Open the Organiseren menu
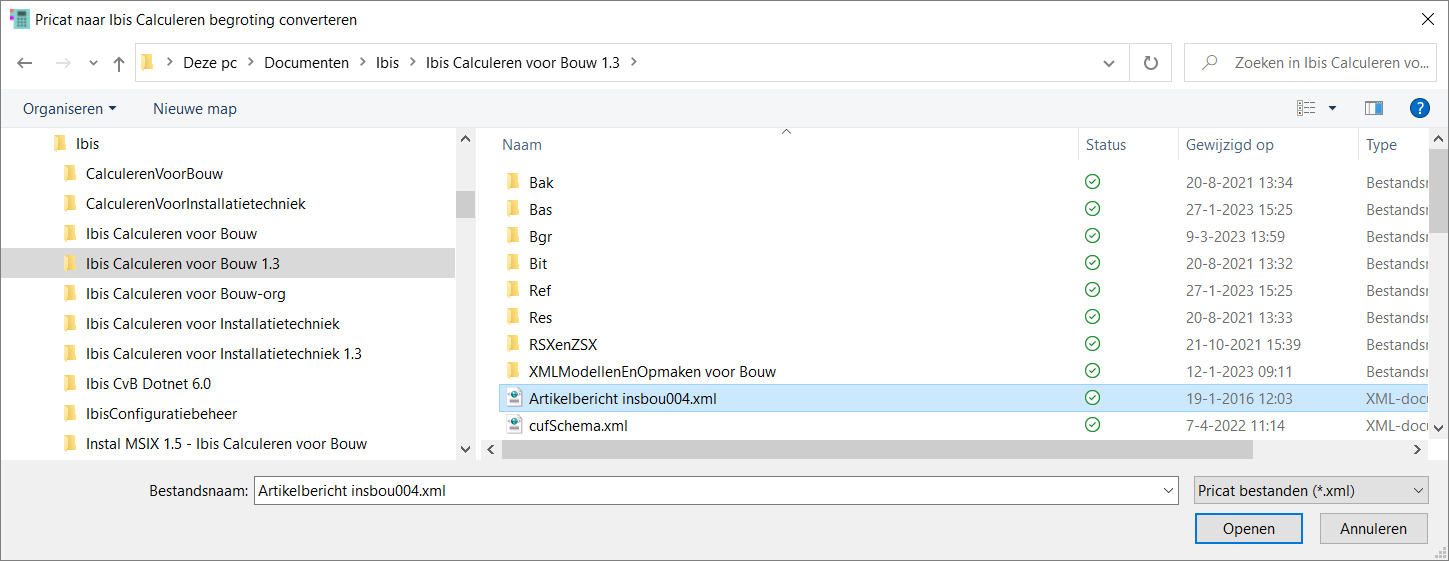 70,108
